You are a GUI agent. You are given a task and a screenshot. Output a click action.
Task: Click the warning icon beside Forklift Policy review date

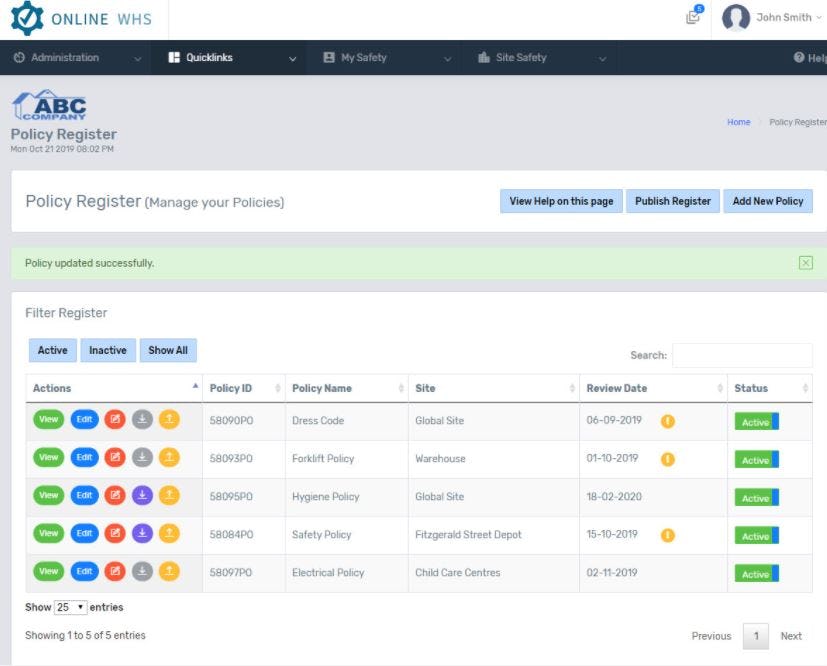[x=665, y=457]
